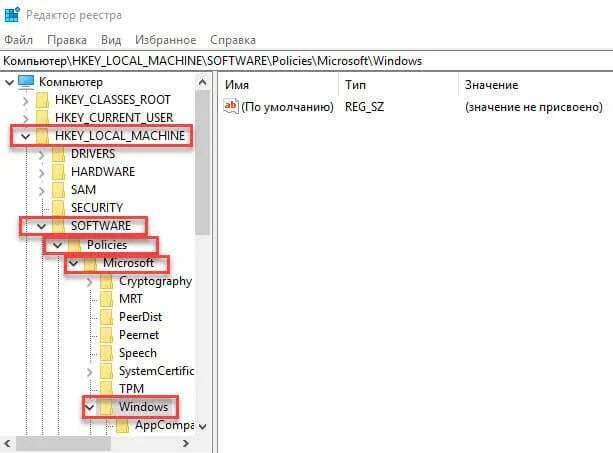The image size is (613, 453).
Task: Select the SECURITY key label
Action: [x=97, y=208]
